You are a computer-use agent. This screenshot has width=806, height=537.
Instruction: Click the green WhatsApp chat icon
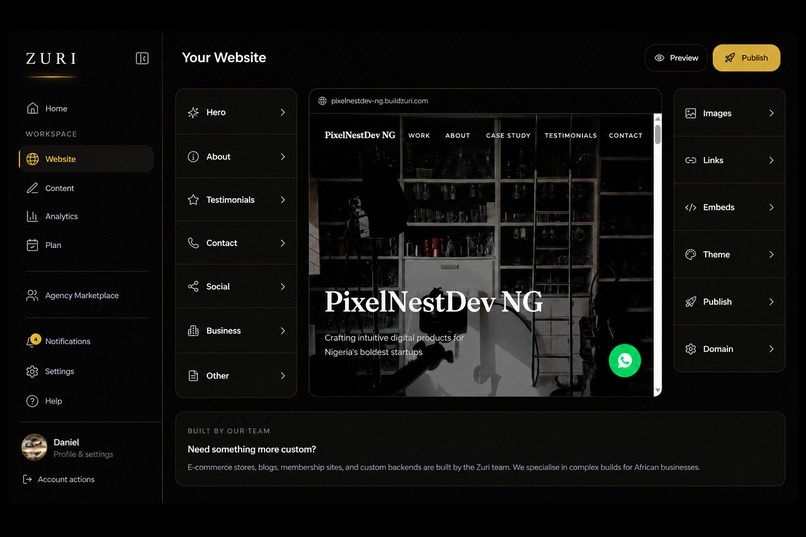(625, 360)
